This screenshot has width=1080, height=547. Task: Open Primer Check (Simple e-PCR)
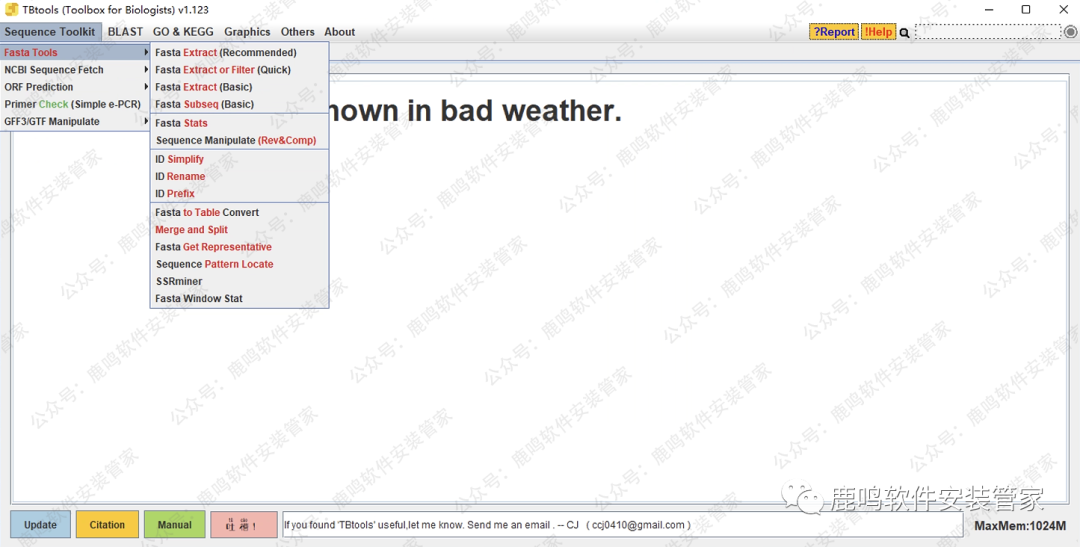click(x=72, y=104)
